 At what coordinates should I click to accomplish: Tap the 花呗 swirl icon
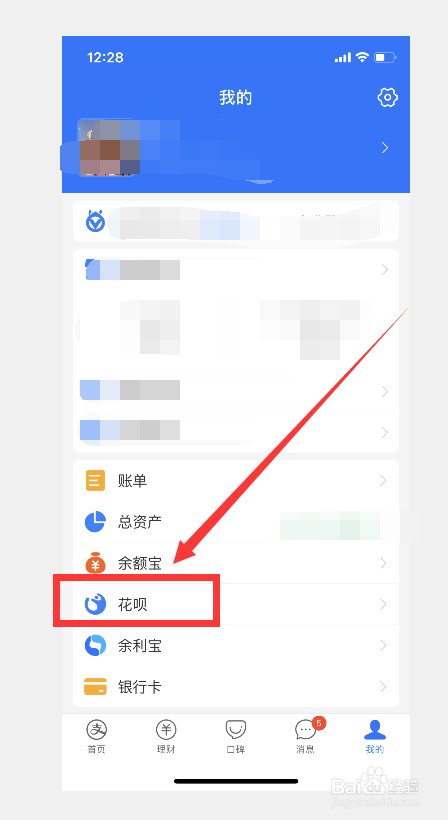pyautogui.click(x=95, y=604)
